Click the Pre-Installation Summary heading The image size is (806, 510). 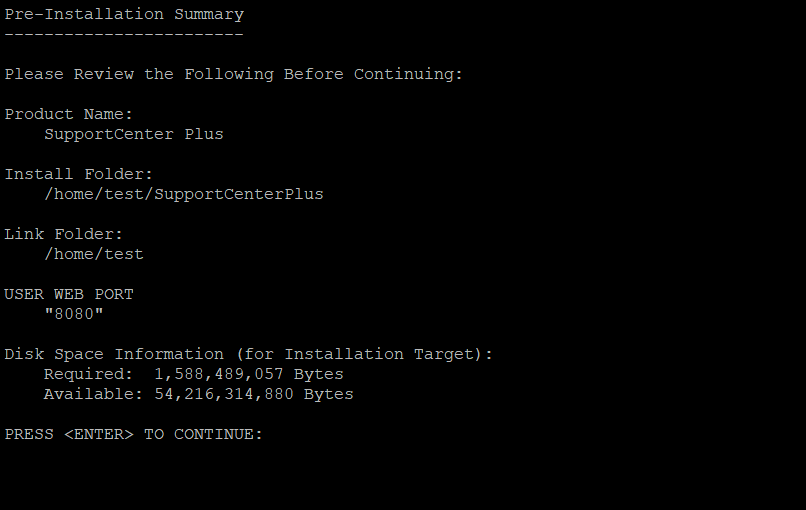(124, 14)
